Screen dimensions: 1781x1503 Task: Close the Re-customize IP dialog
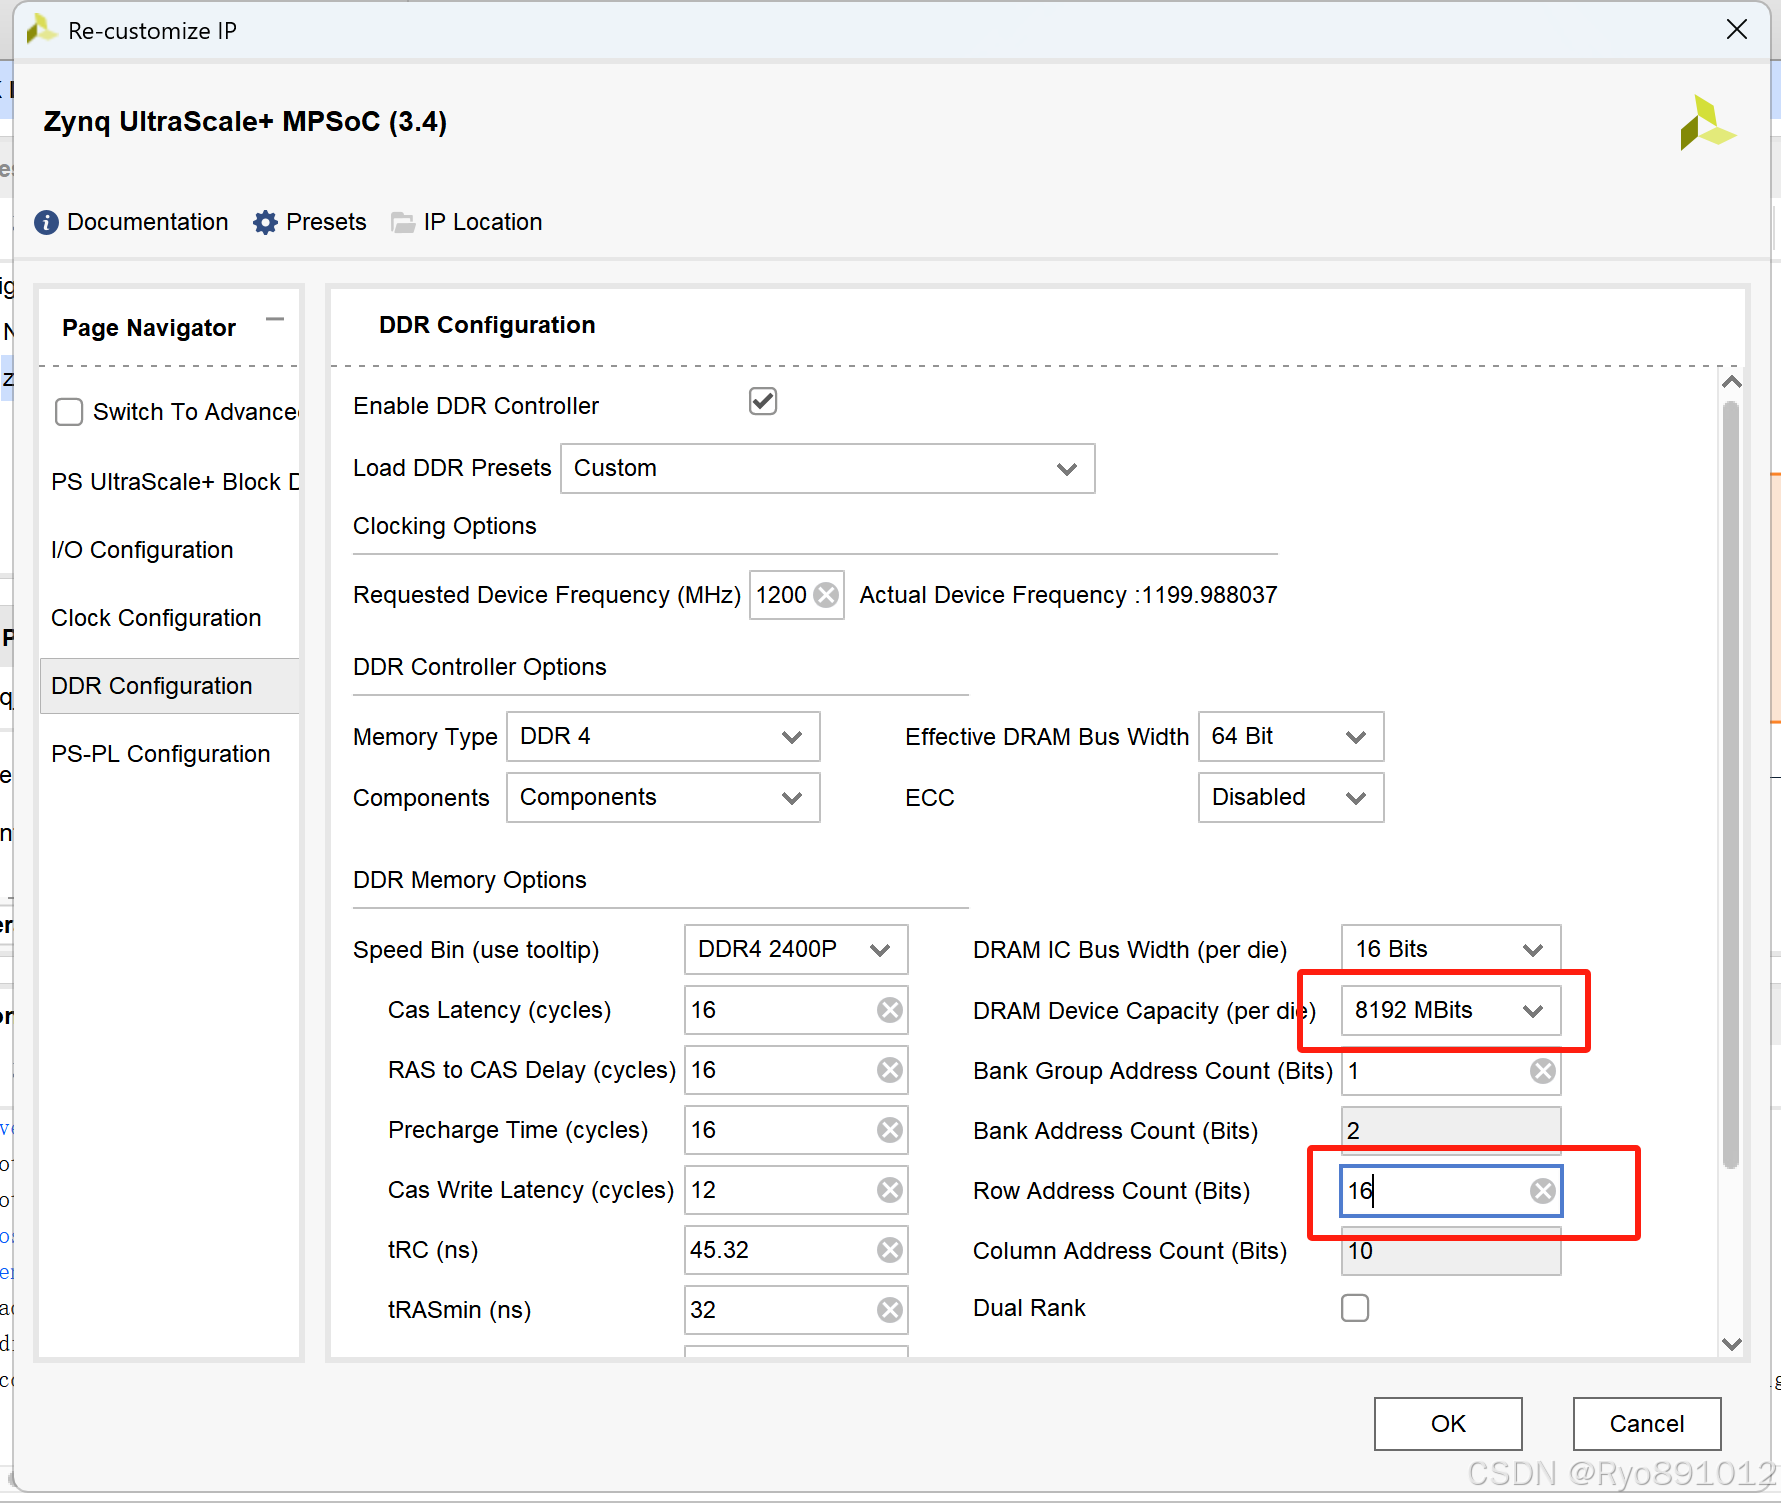tap(1737, 30)
